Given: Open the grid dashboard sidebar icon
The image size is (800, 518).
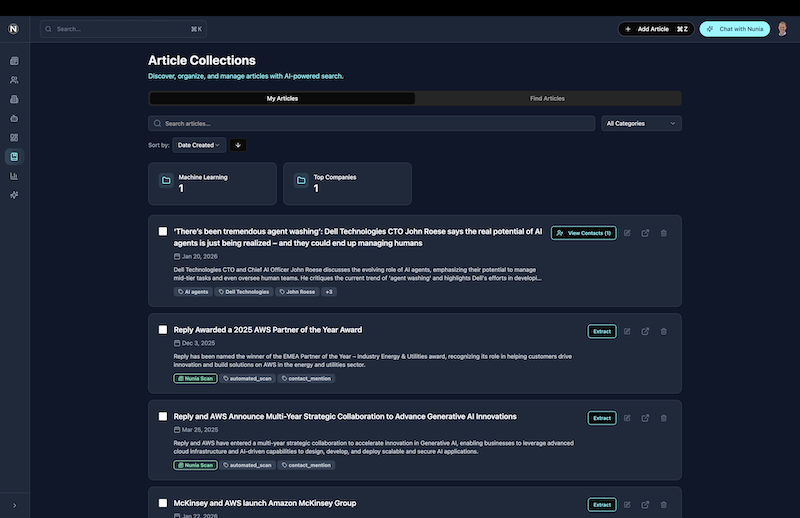Looking at the screenshot, I should click(14, 138).
